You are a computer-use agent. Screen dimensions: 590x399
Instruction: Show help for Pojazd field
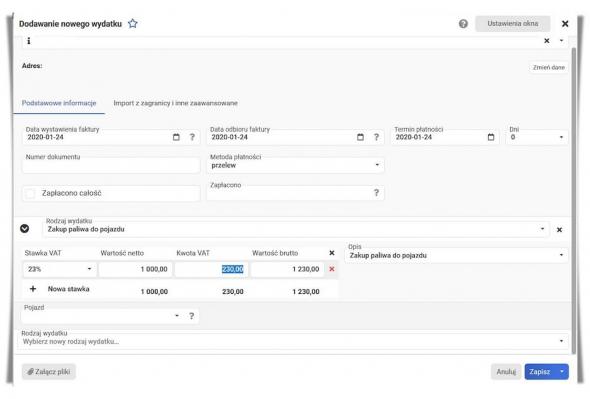click(x=192, y=316)
